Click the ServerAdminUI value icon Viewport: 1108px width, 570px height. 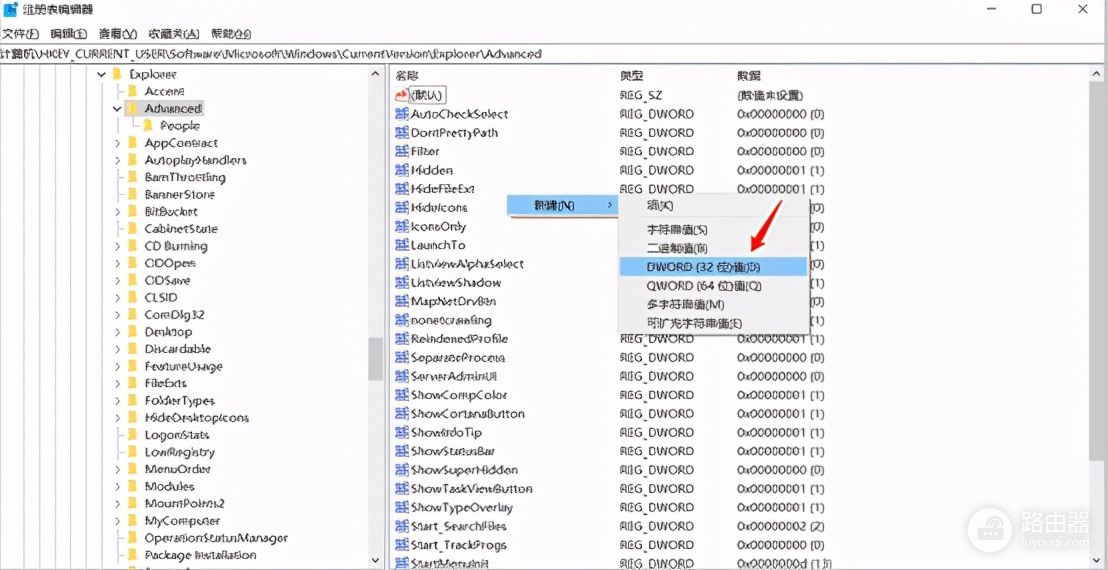point(402,376)
